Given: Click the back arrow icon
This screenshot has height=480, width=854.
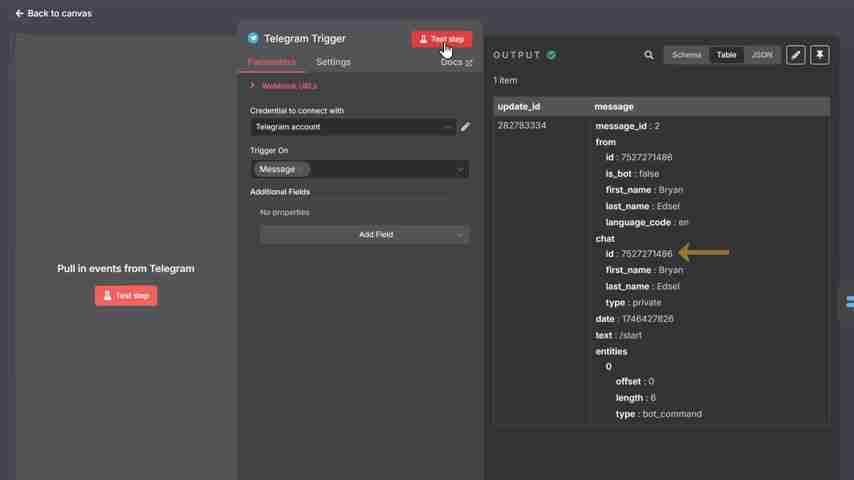Looking at the screenshot, I should [20, 13].
